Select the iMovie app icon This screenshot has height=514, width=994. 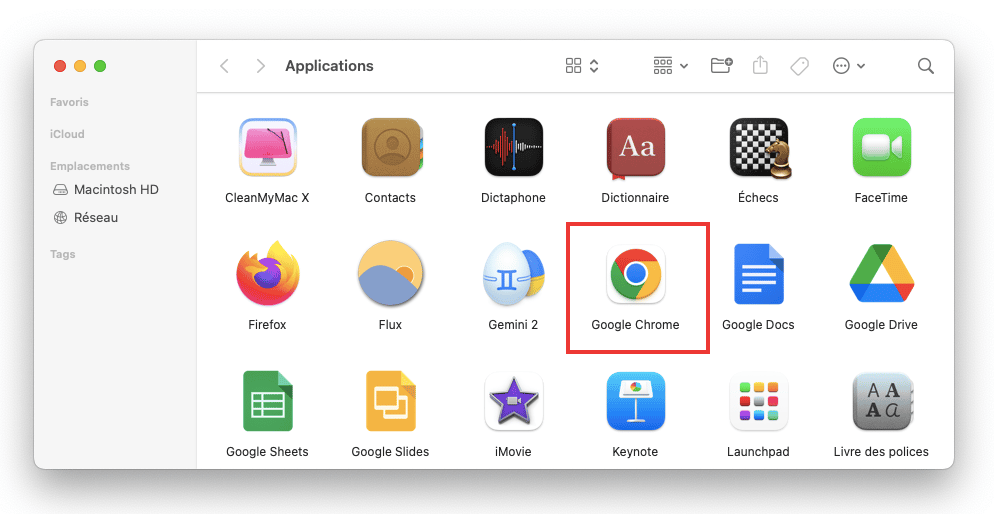click(x=513, y=401)
